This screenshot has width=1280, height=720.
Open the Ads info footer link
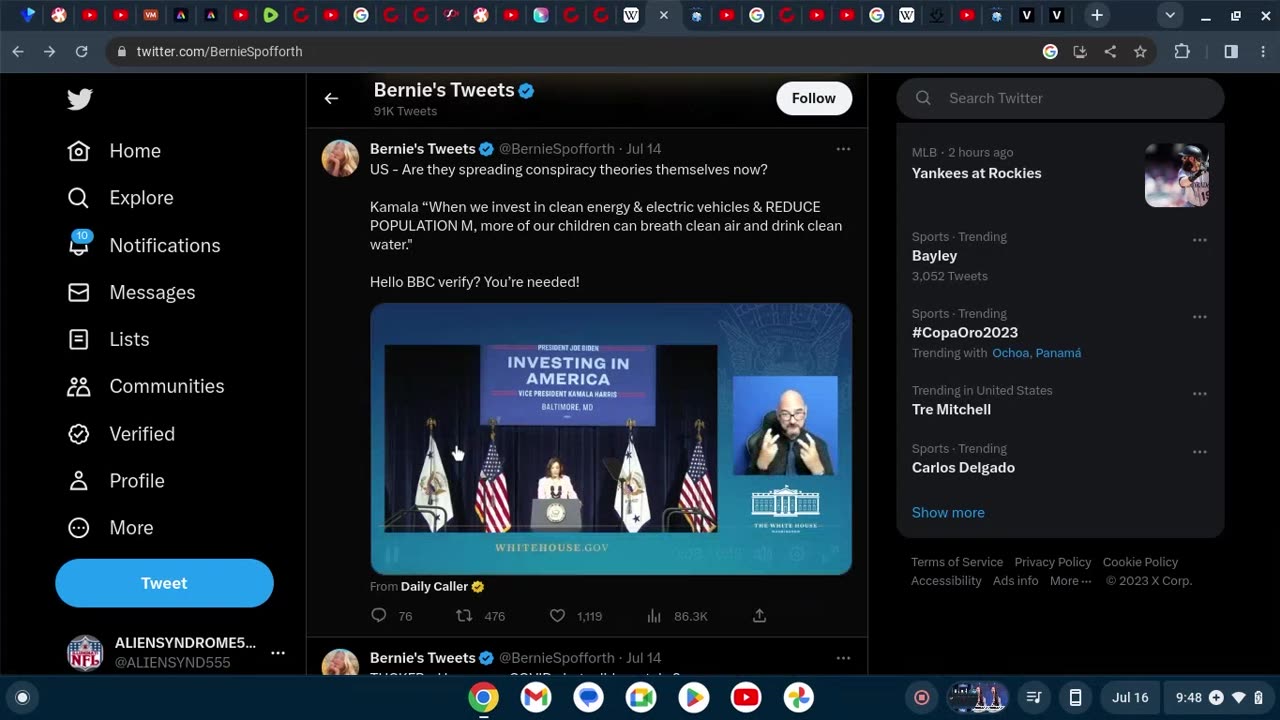(x=1016, y=581)
